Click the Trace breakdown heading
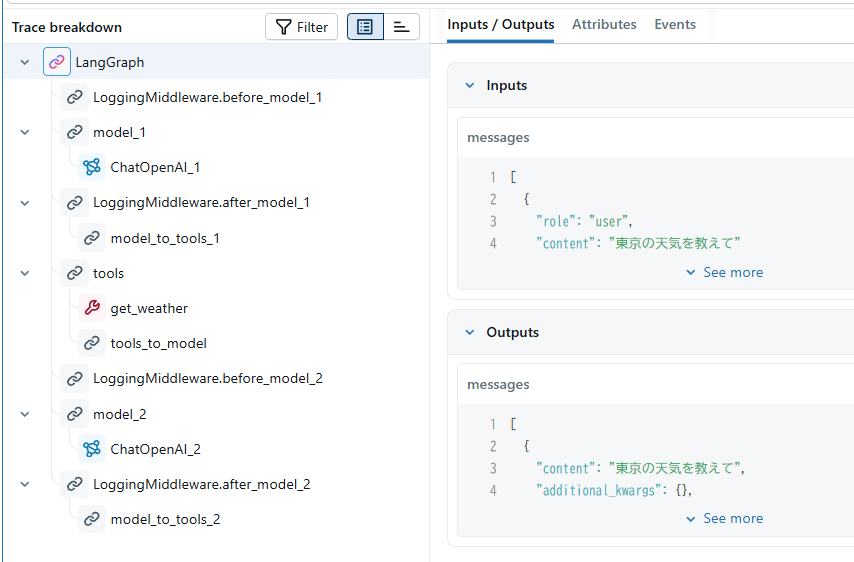This screenshot has width=854, height=562. pos(67,27)
